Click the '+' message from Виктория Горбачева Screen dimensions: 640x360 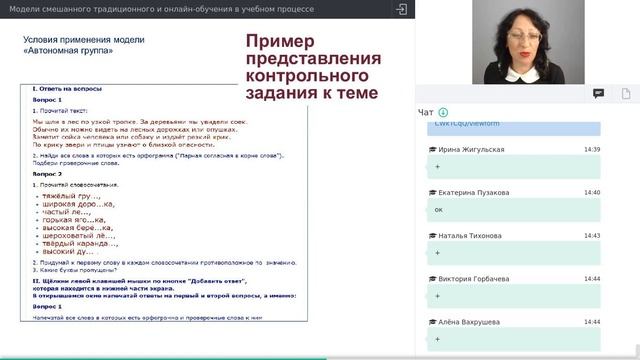click(513, 296)
